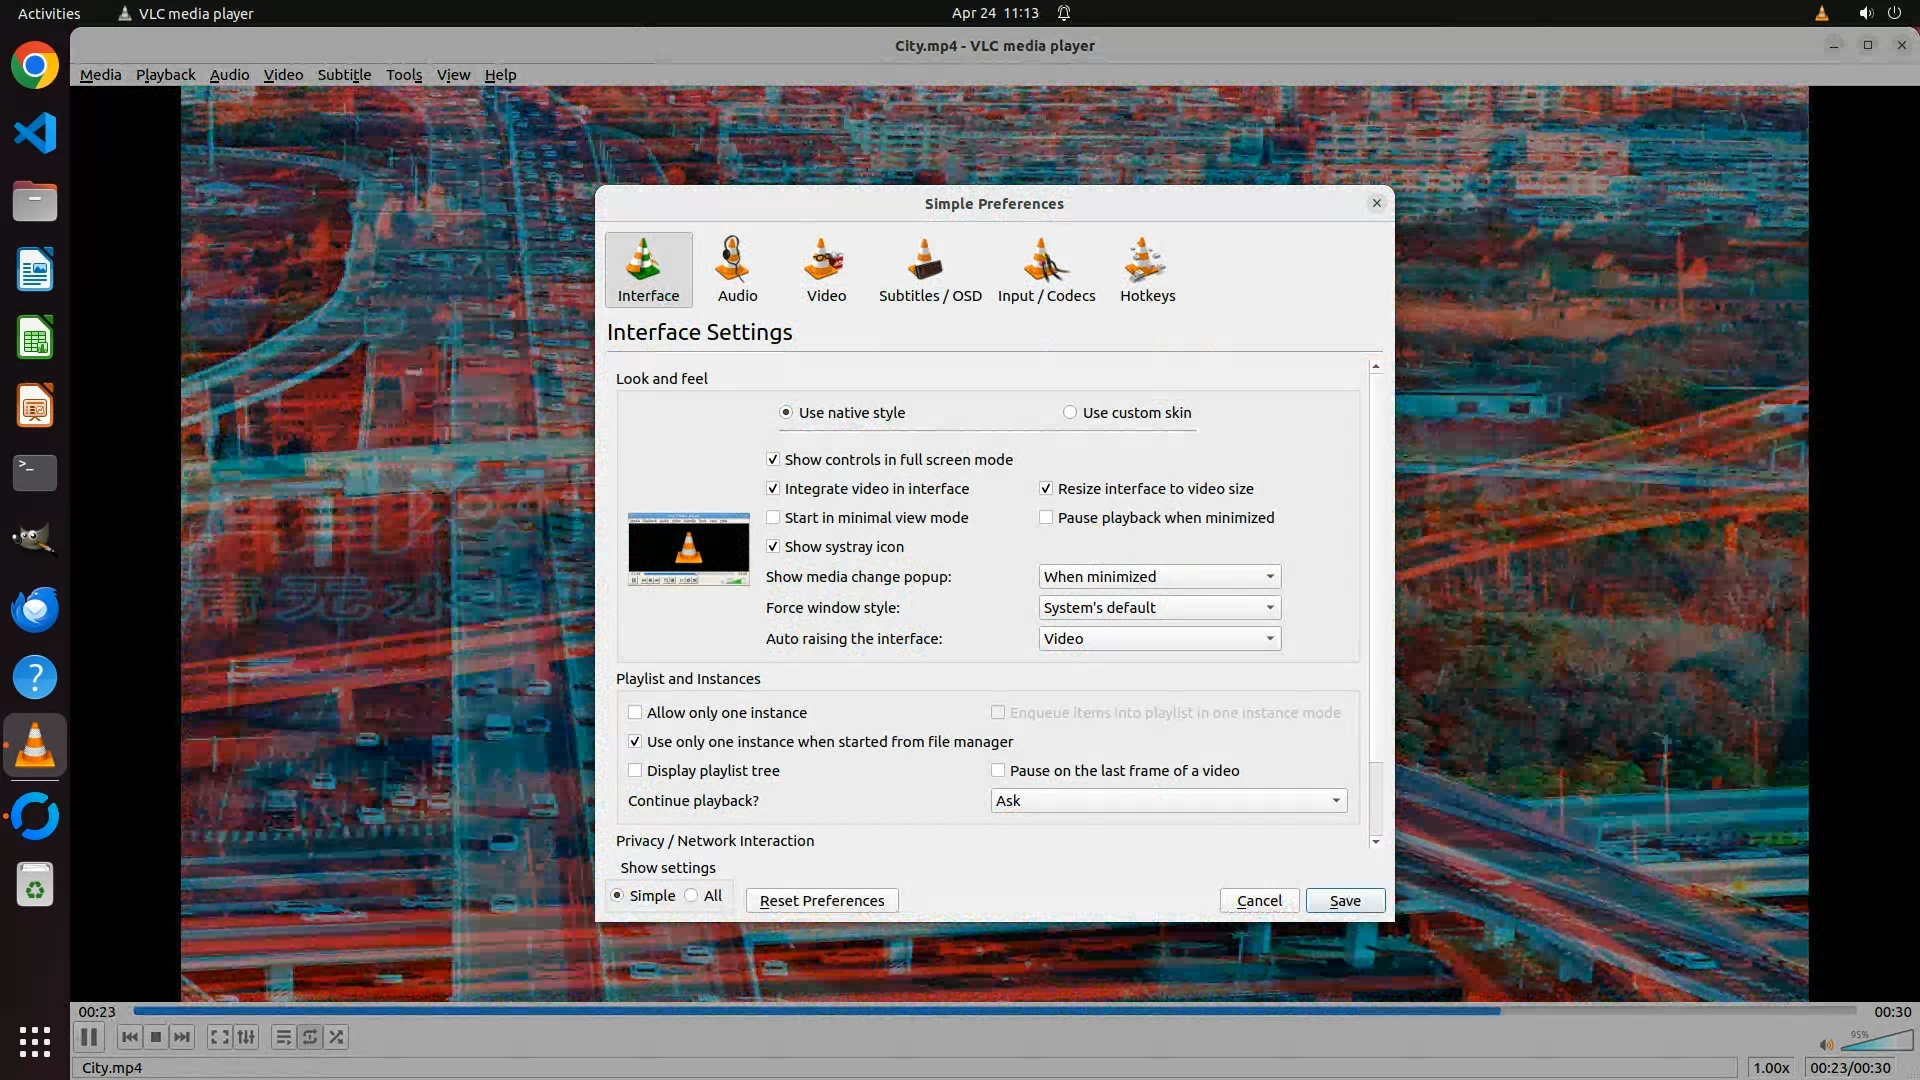
Task: Toggle random shuffle playback icon
Action: tap(337, 1037)
